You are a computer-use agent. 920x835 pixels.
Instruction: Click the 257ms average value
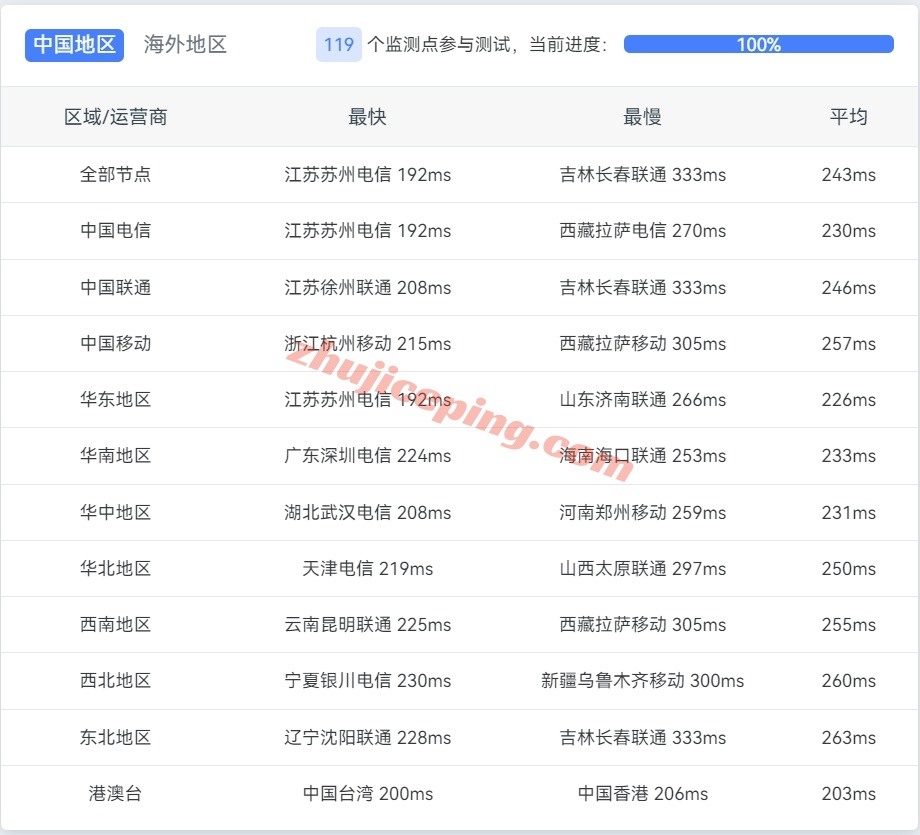[848, 343]
